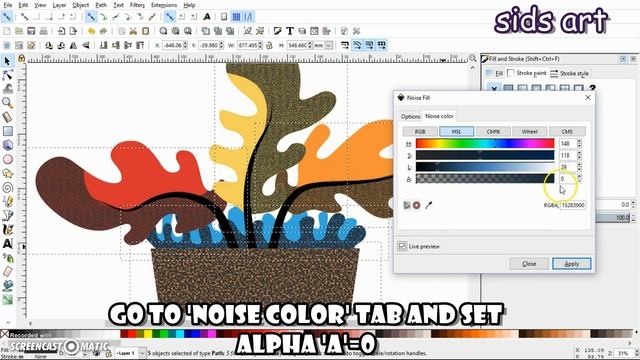Select the Pencil freehand tool
Screen dimensions: 640x360
tap(7, 201)
